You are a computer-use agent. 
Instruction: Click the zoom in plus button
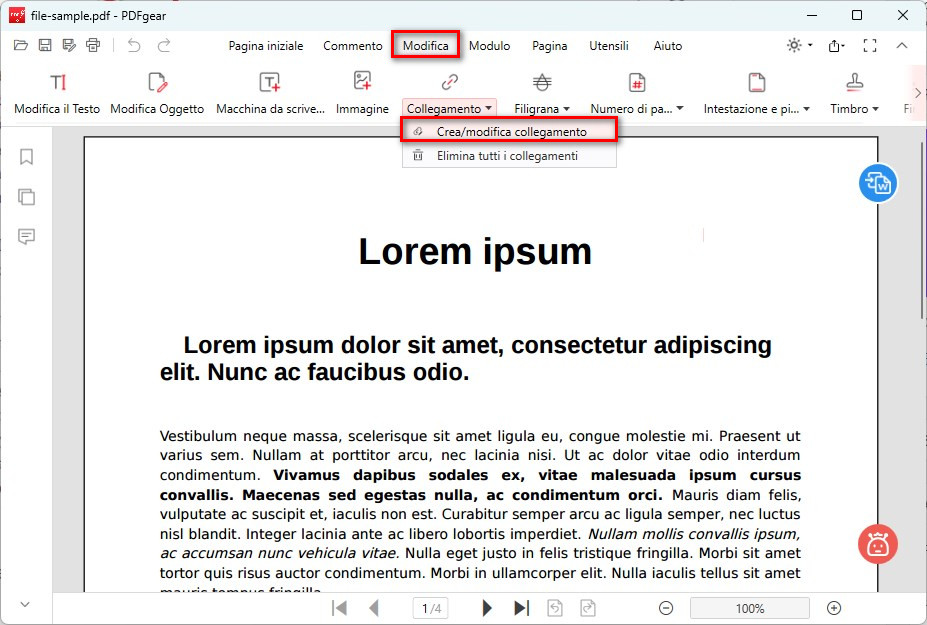834,608
